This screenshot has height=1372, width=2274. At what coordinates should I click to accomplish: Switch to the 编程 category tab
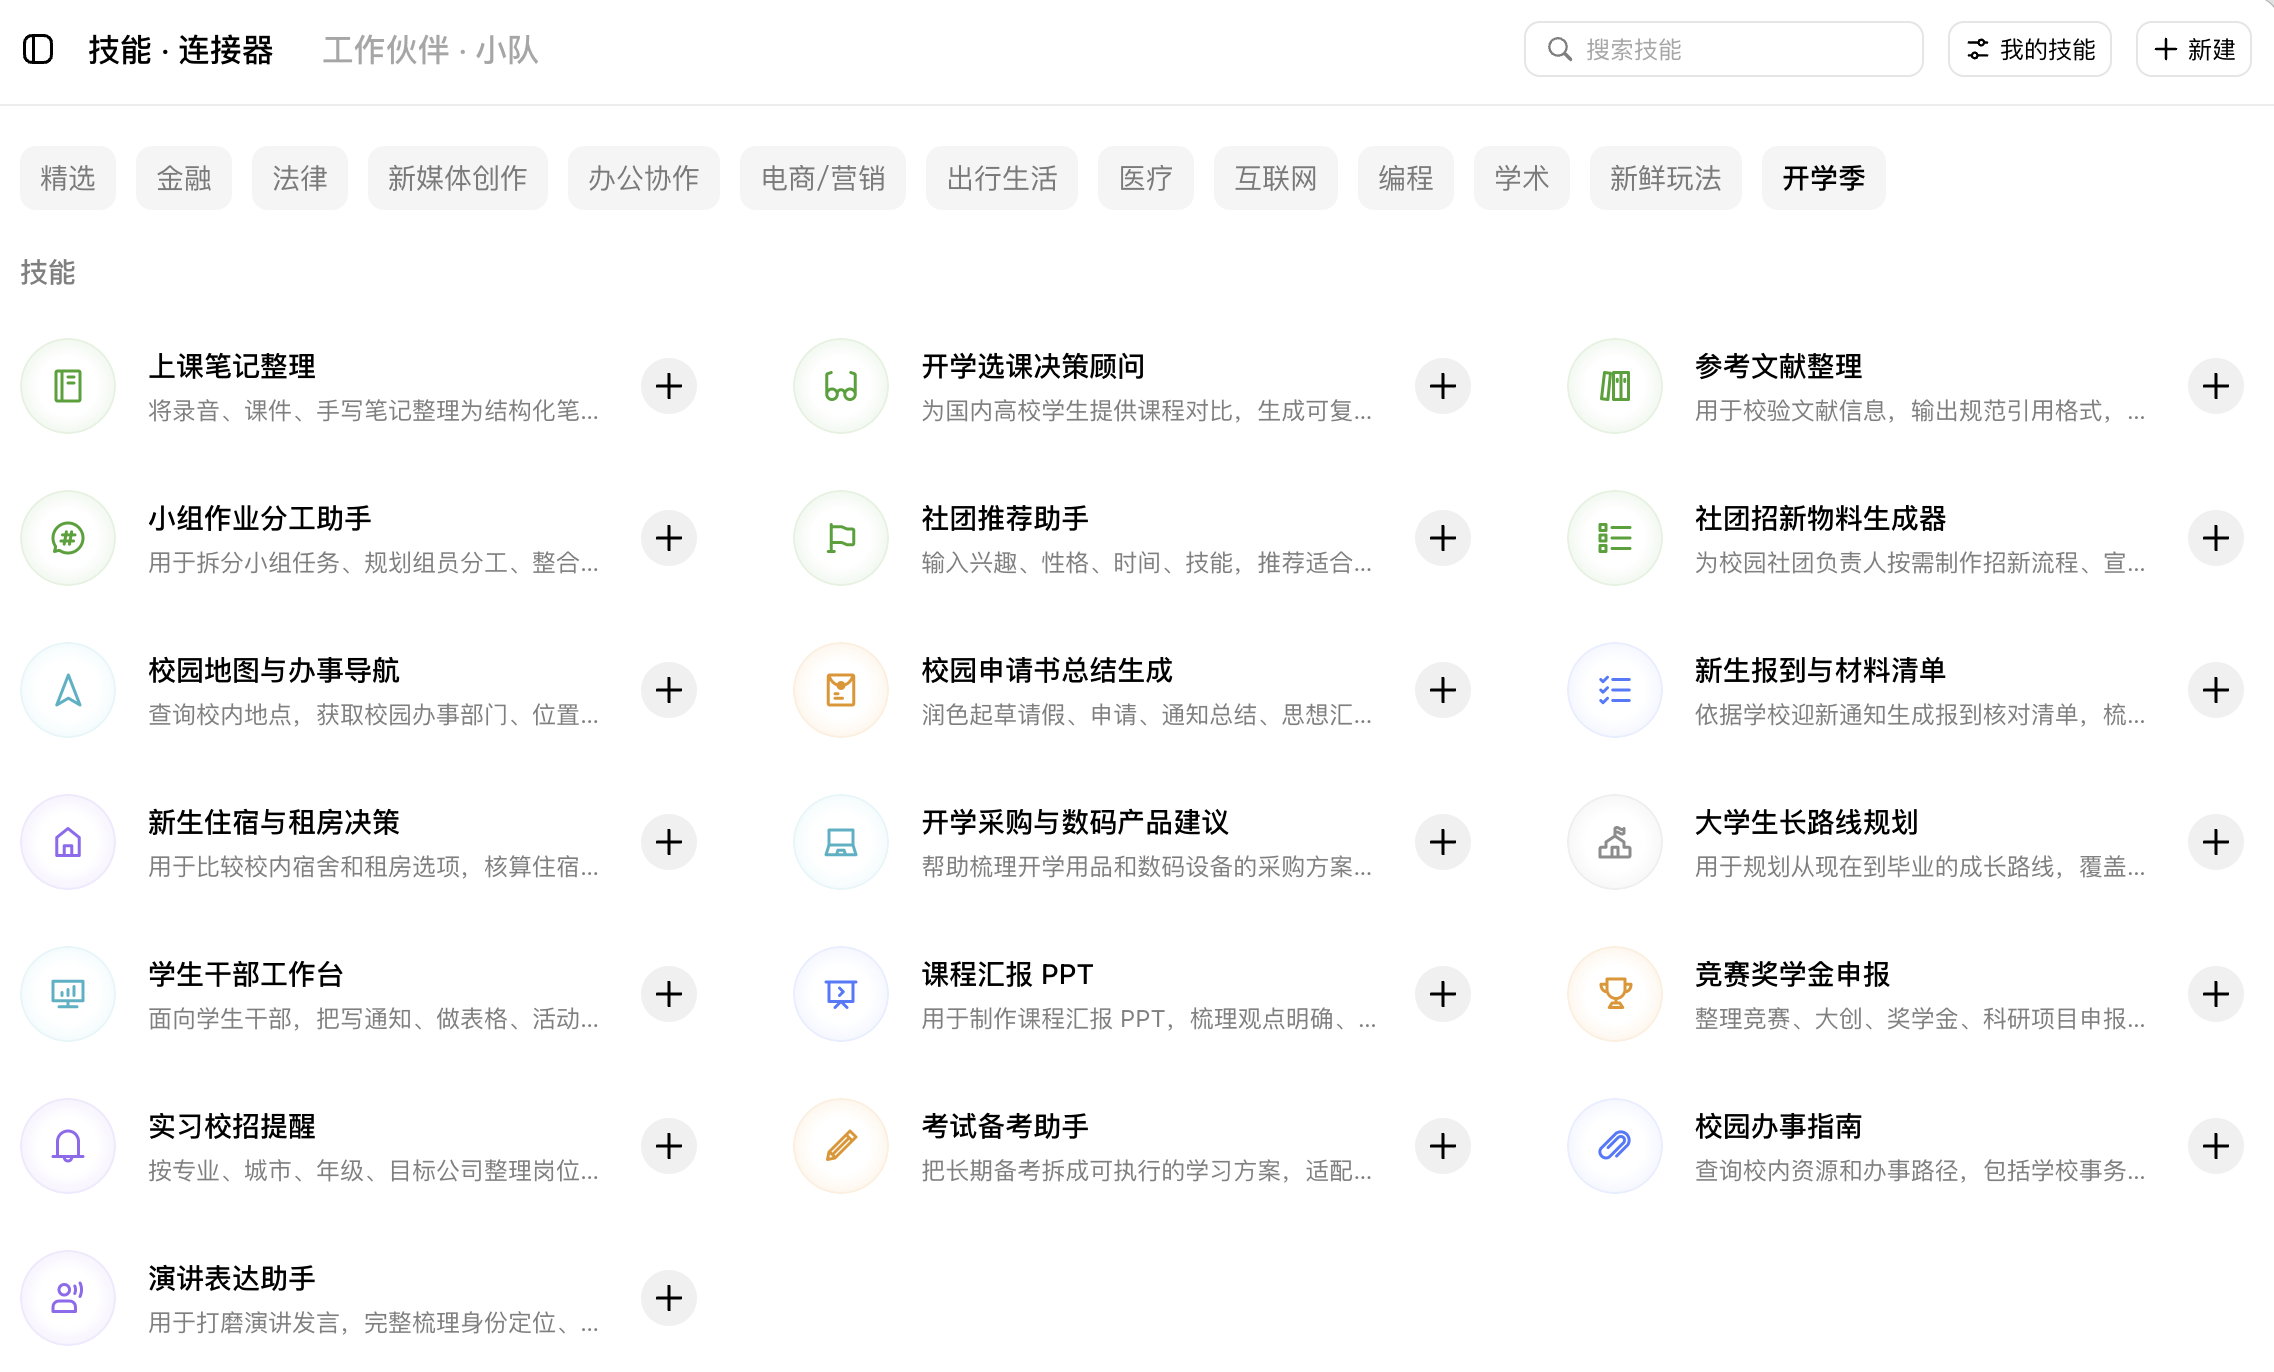1406,178
